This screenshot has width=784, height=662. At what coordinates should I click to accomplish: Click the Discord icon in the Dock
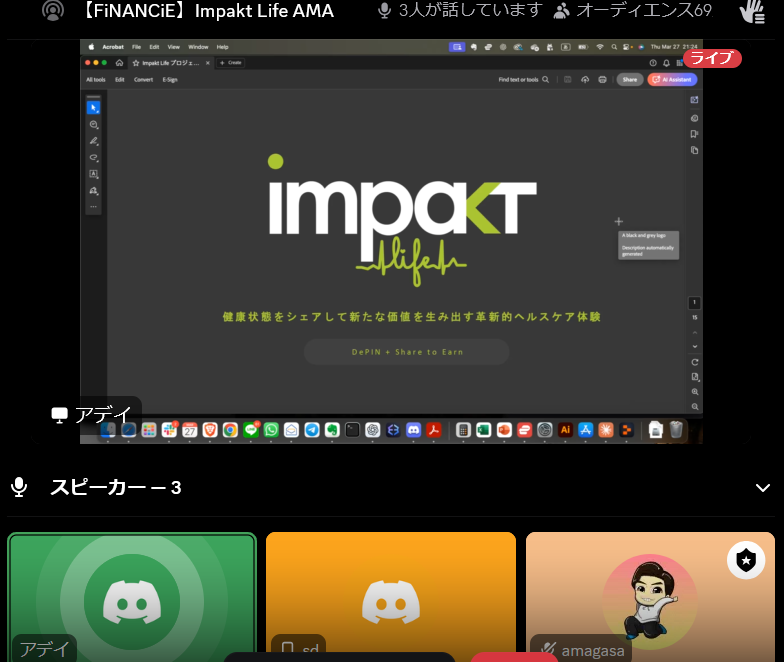pyautogui.click(x=414, y=430)
